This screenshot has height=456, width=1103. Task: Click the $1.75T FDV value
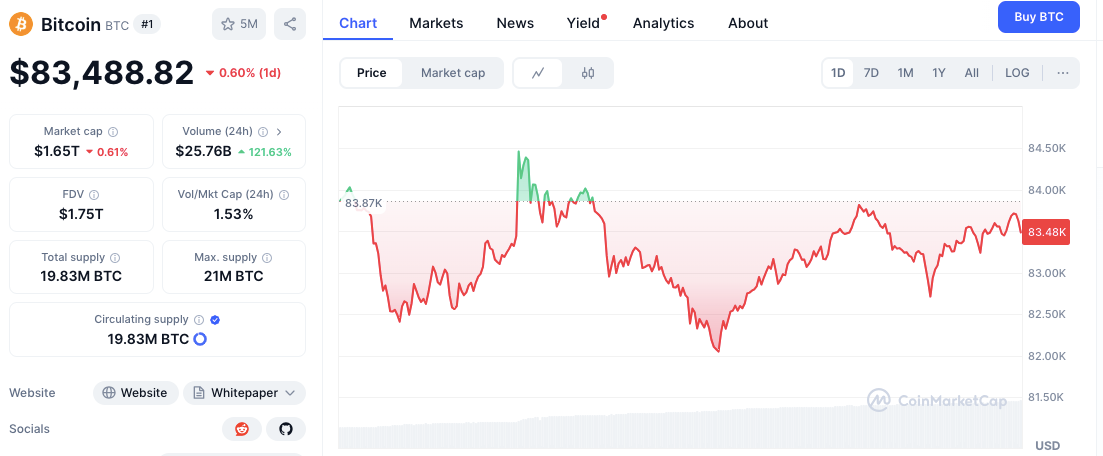pyautogui.click(x=81, y=214)
